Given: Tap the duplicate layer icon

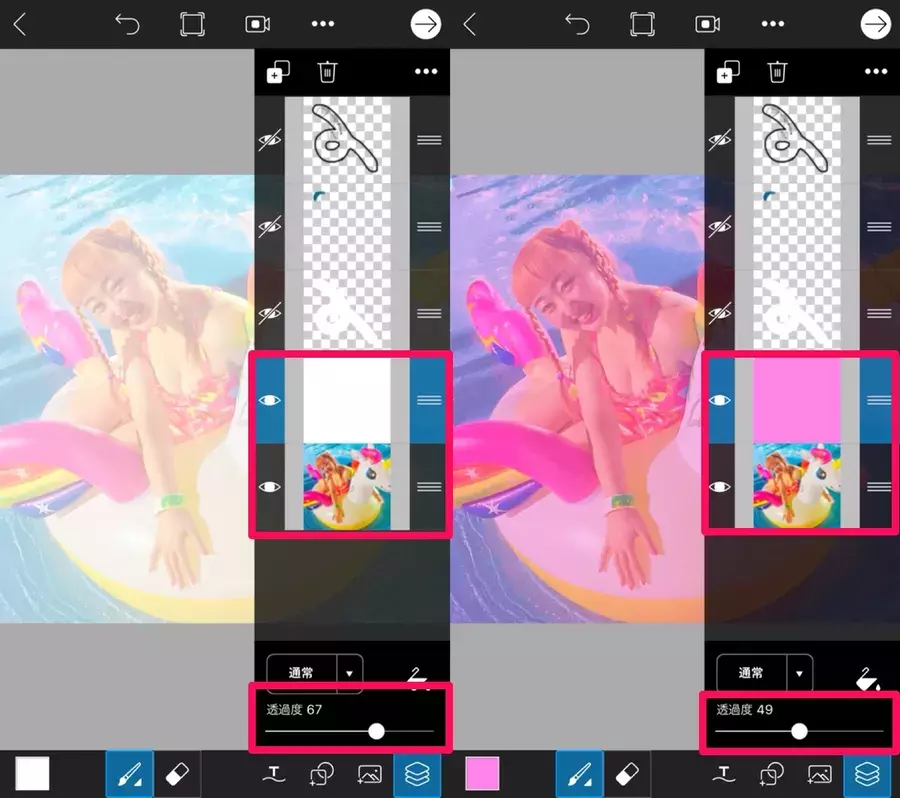Looking at the screenshot, I should pyautogui.click(x=279, y=71).
